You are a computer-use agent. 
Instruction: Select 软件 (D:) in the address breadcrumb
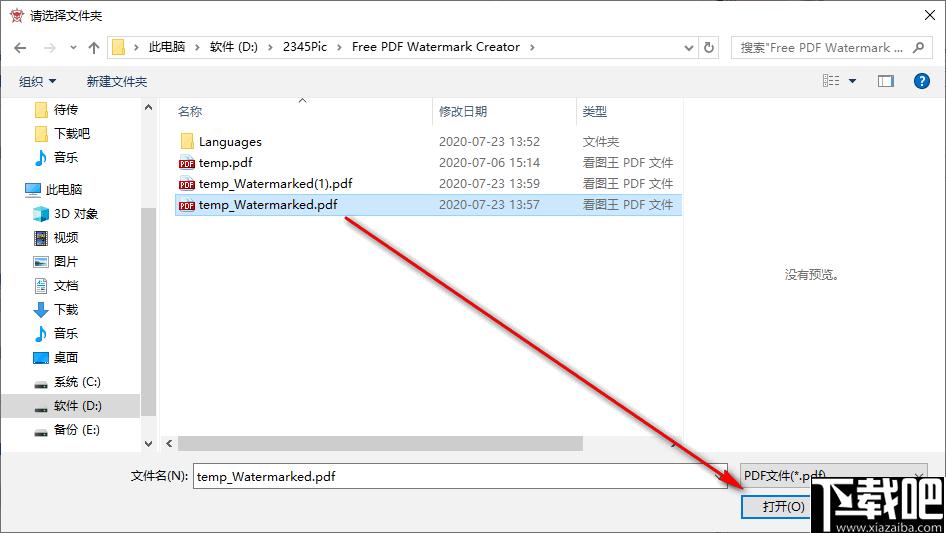pos(233,47)
